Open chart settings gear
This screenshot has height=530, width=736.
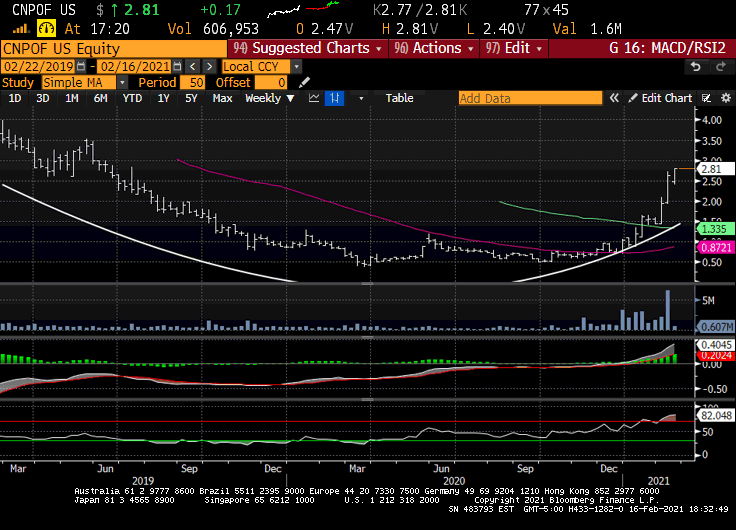click(x=726, y=98)
